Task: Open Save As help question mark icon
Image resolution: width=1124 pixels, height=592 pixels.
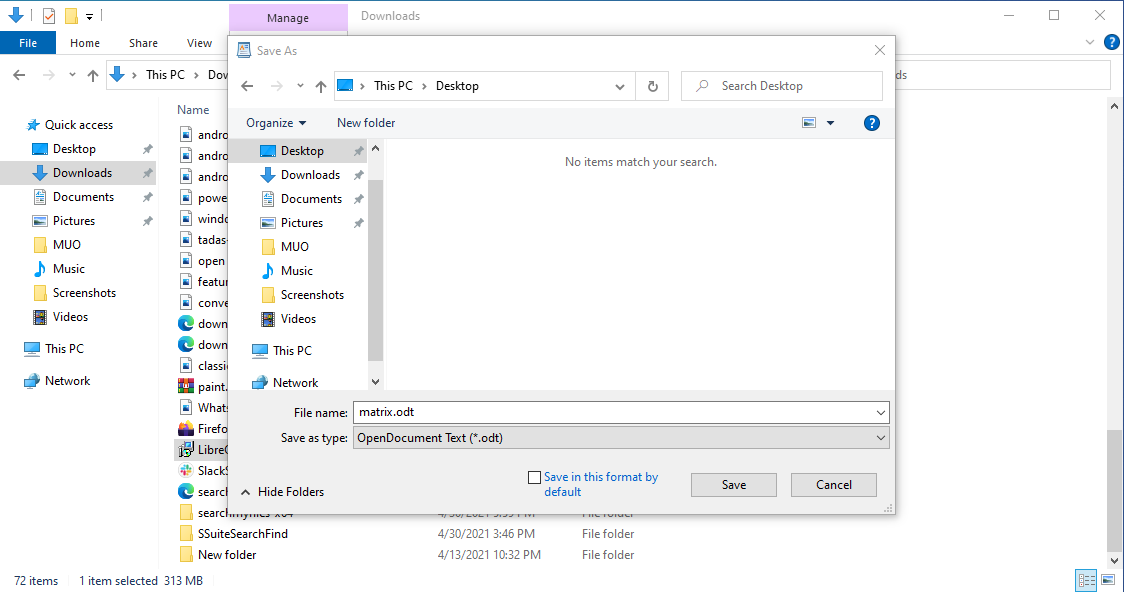Action: click(872, 123)
